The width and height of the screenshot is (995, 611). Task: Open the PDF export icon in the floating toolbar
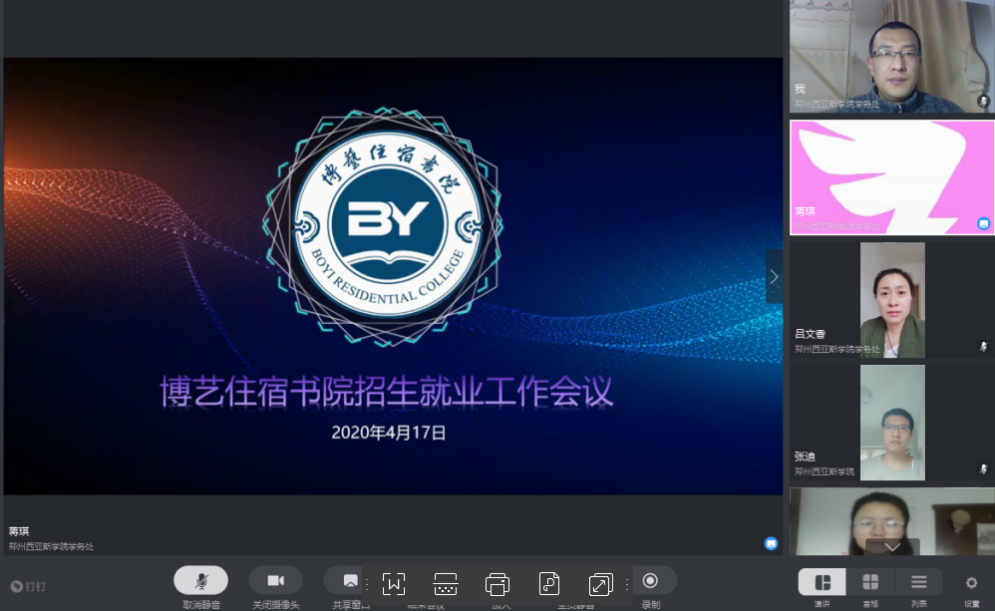[x=549, y=582]
